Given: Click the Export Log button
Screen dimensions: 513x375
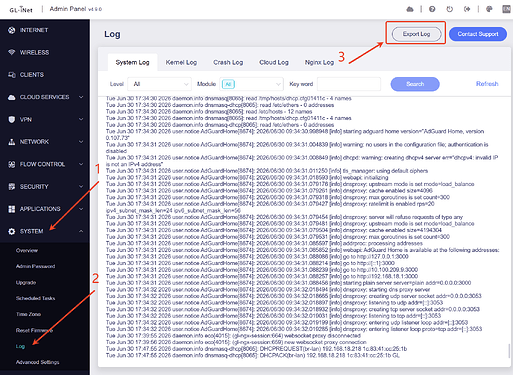Looking at the screenshot, I should click(x=416, y=34).
